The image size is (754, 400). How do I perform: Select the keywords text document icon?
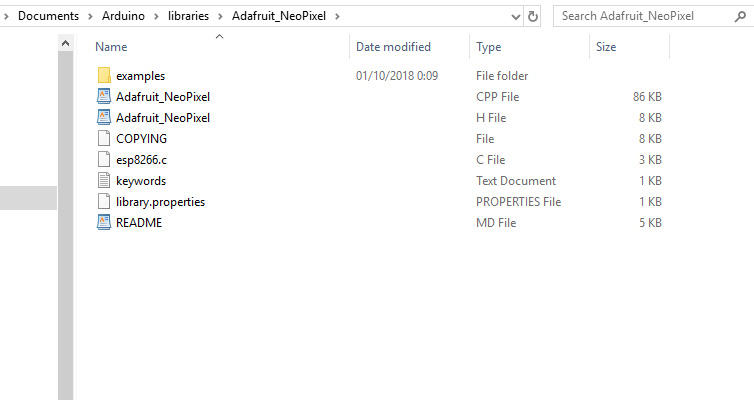(x=104, y=181)
